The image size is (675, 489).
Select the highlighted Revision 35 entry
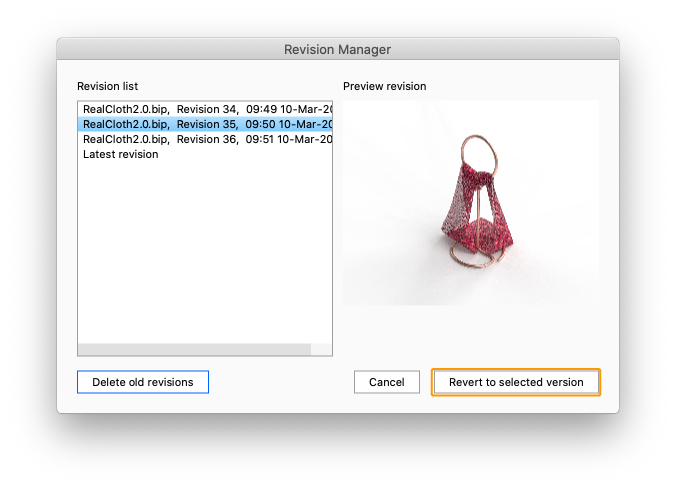(x=205, y=125)
